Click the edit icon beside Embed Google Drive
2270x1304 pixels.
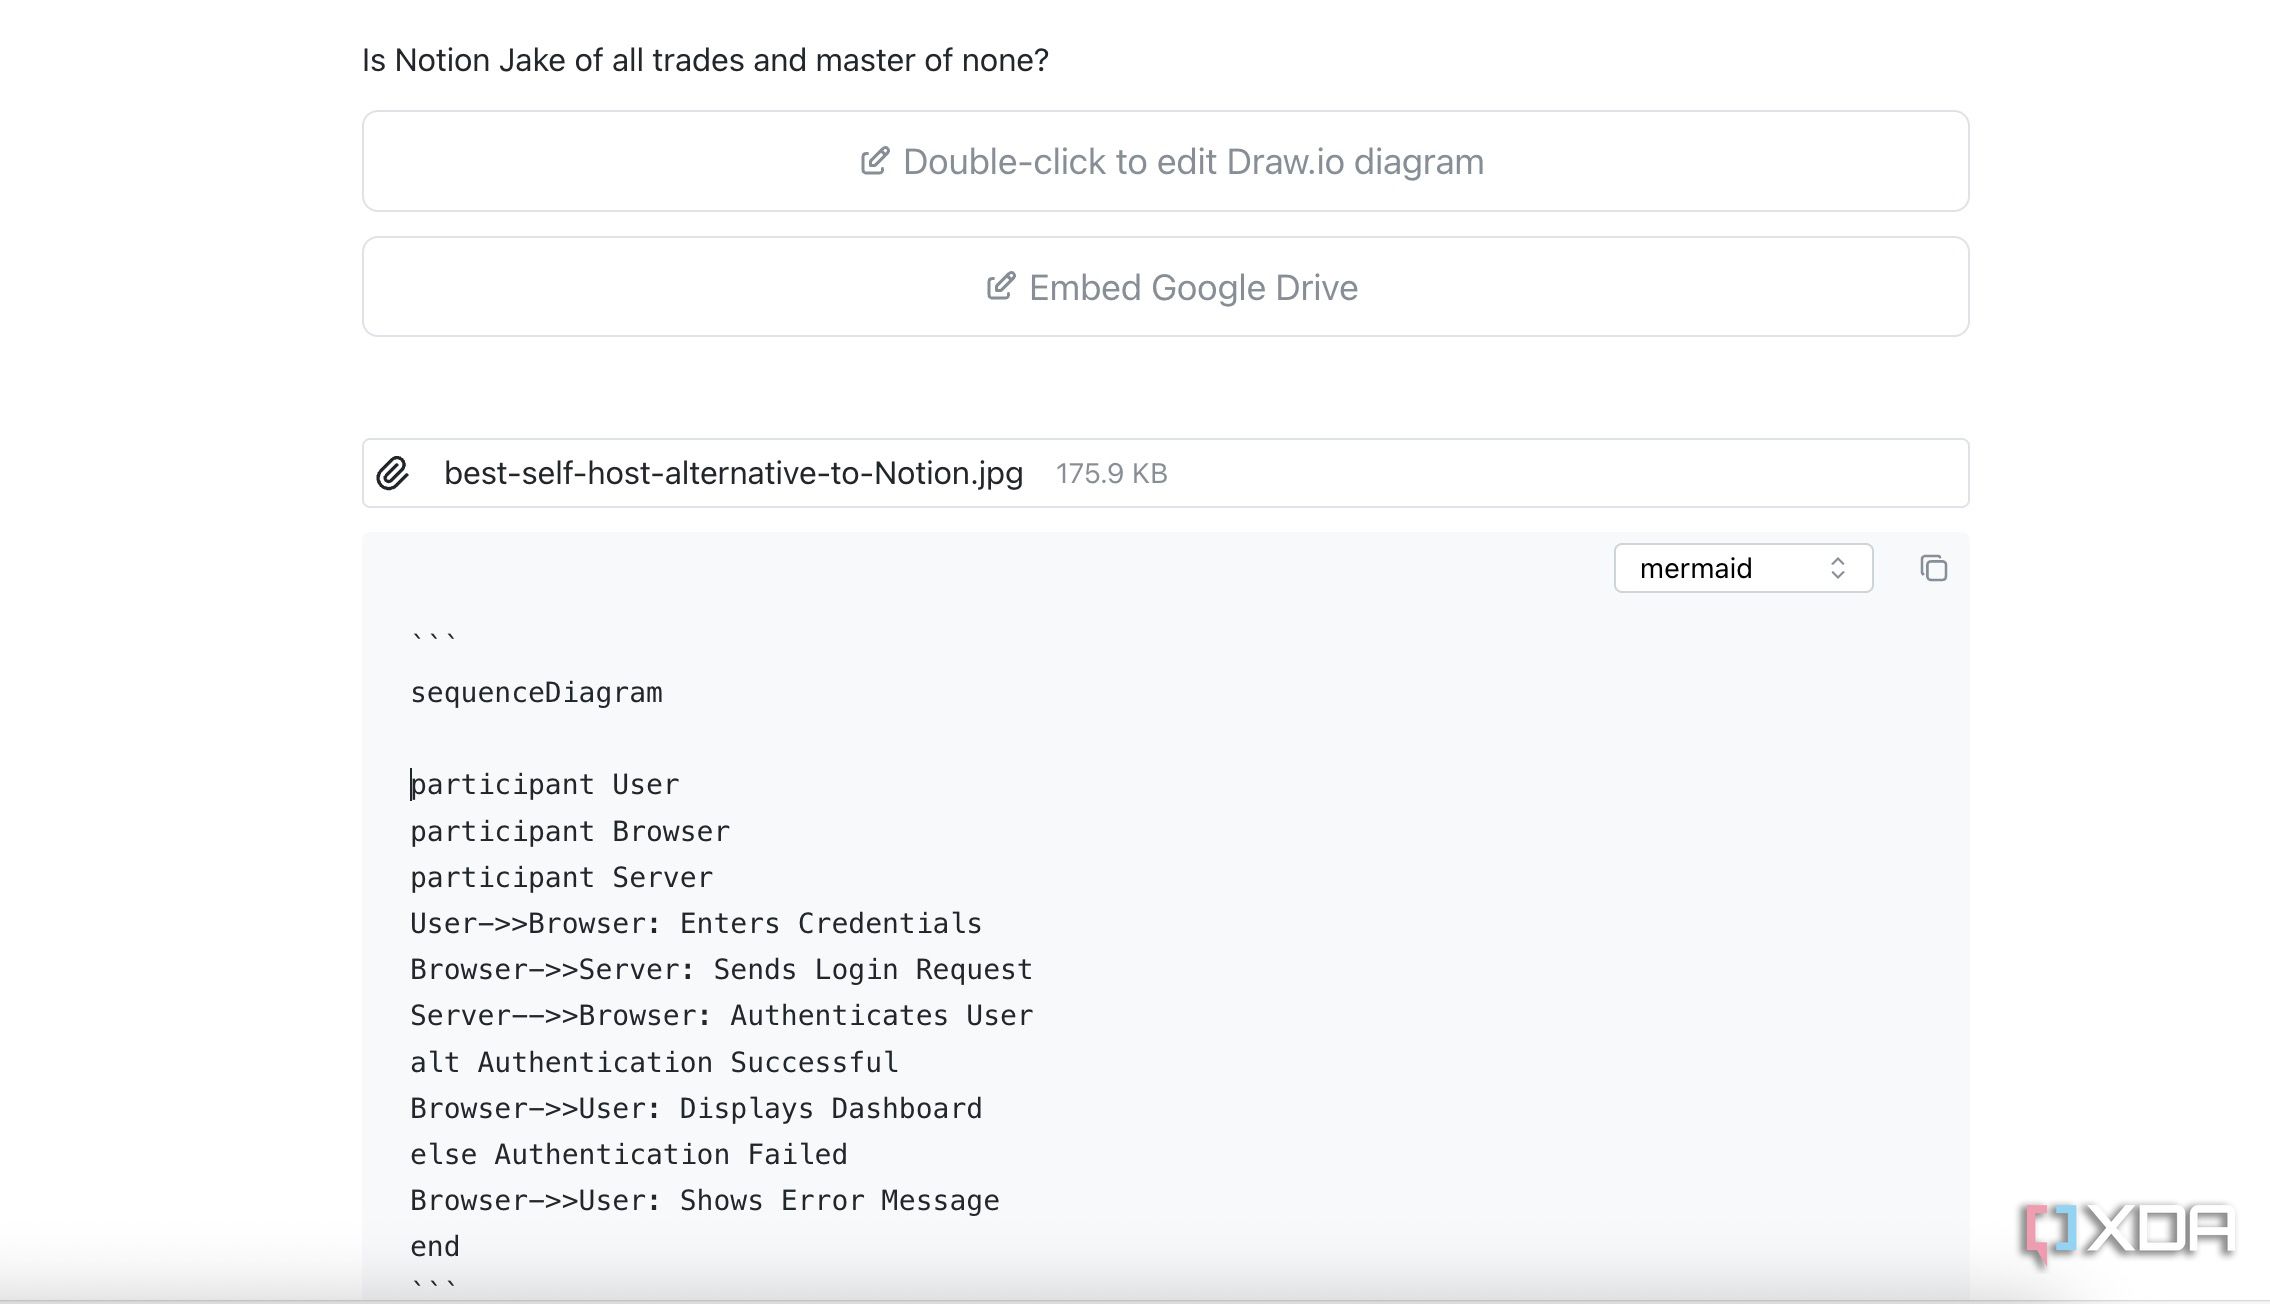point(1000,287)
